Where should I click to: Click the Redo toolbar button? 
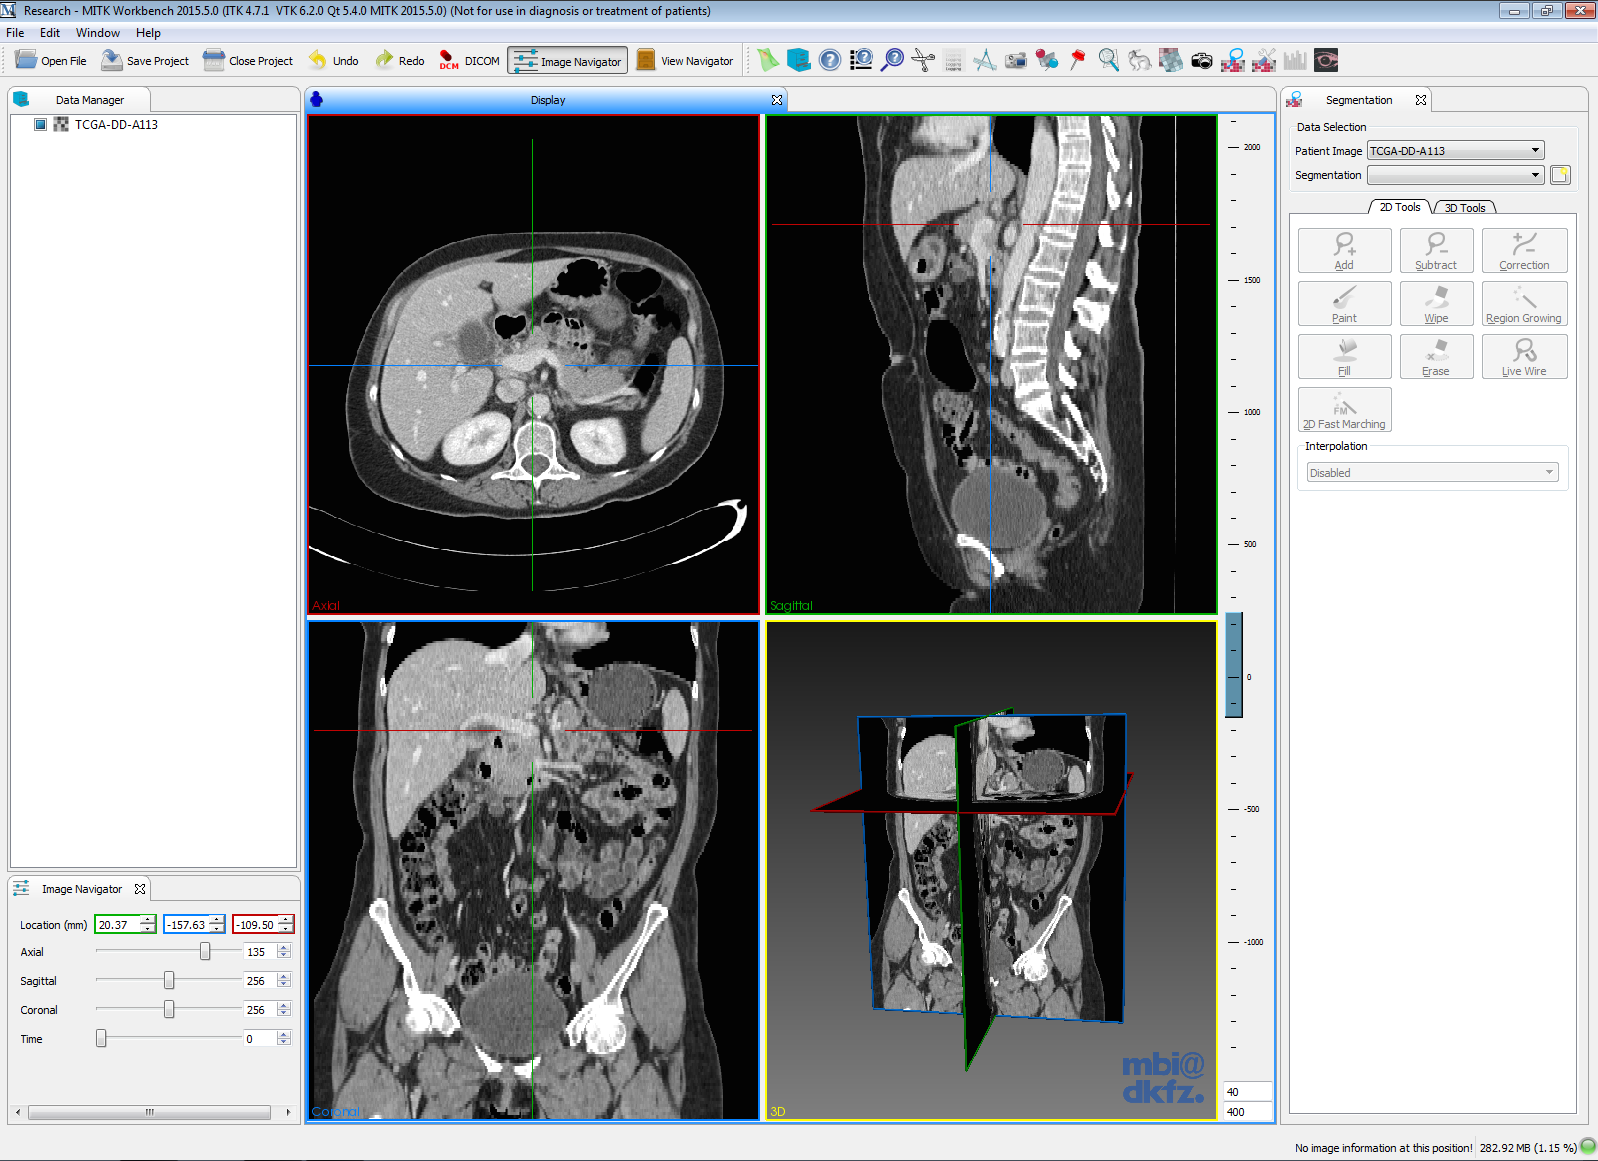400,60
